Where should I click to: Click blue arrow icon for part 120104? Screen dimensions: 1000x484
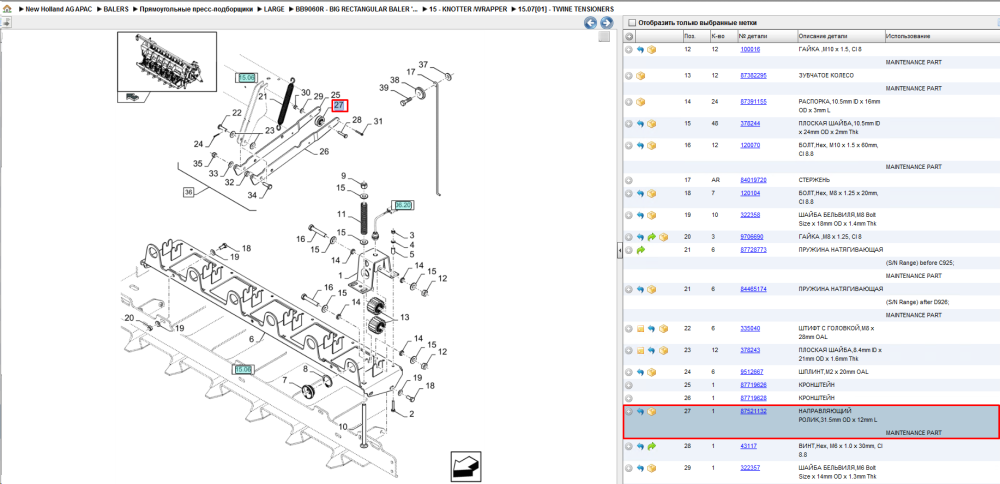[x=640, y=193]
